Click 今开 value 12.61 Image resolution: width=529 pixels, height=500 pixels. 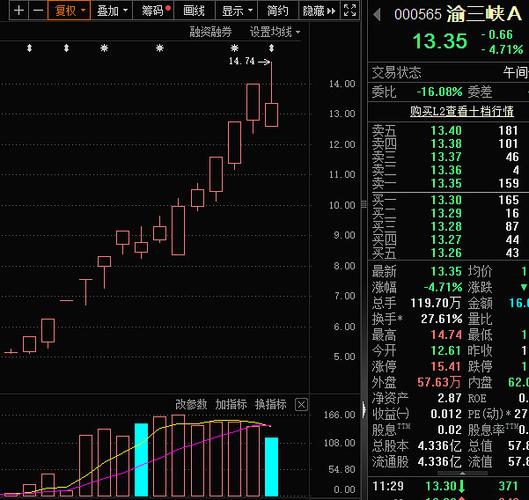pyautogui.click(x=446, y=351)
